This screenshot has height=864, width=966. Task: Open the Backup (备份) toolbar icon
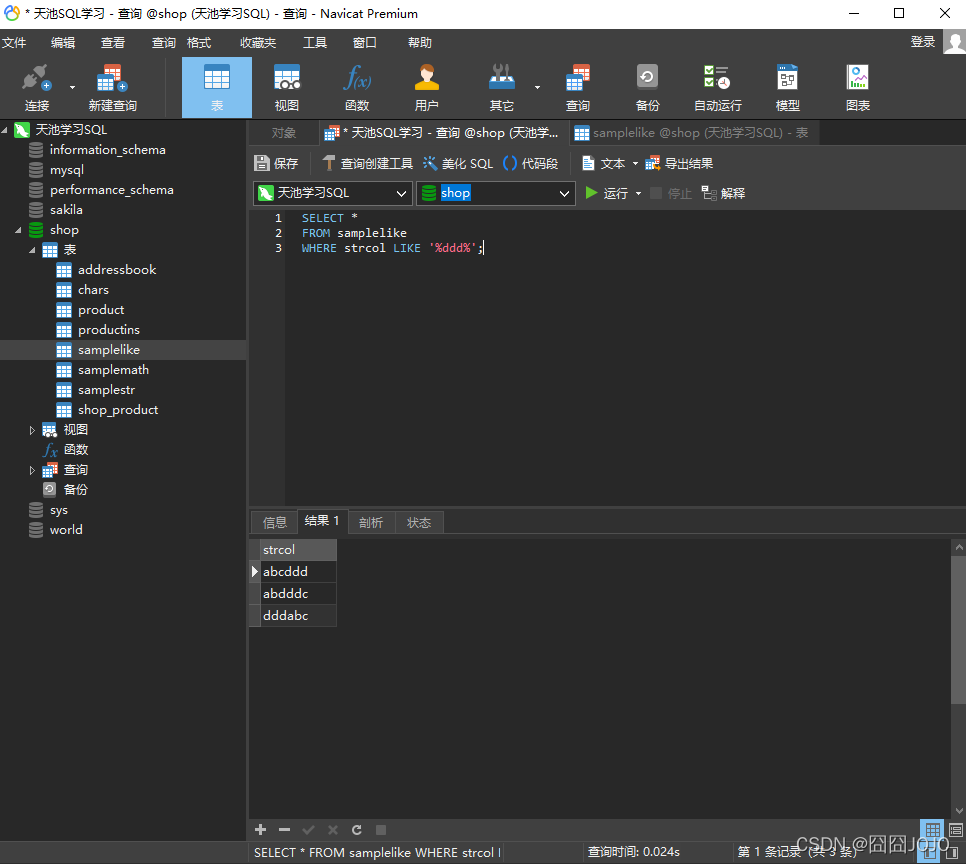tap(647, 88)
